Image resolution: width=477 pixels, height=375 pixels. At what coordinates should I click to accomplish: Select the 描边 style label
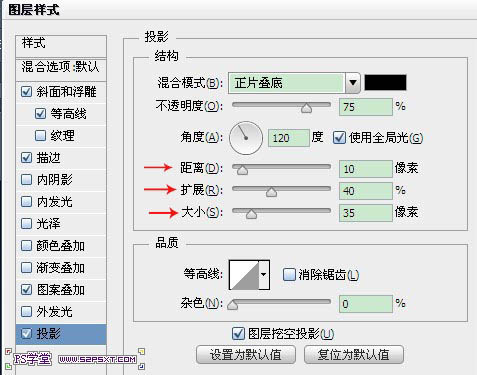[x=48, y=158]
